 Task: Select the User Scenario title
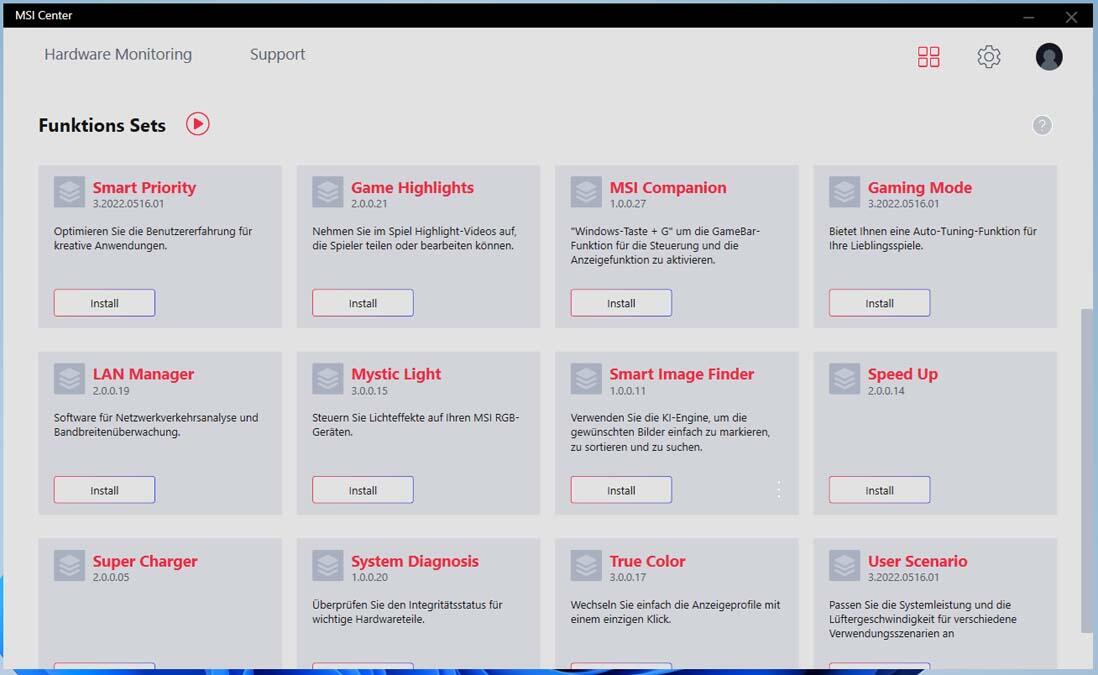coord(917,561)
